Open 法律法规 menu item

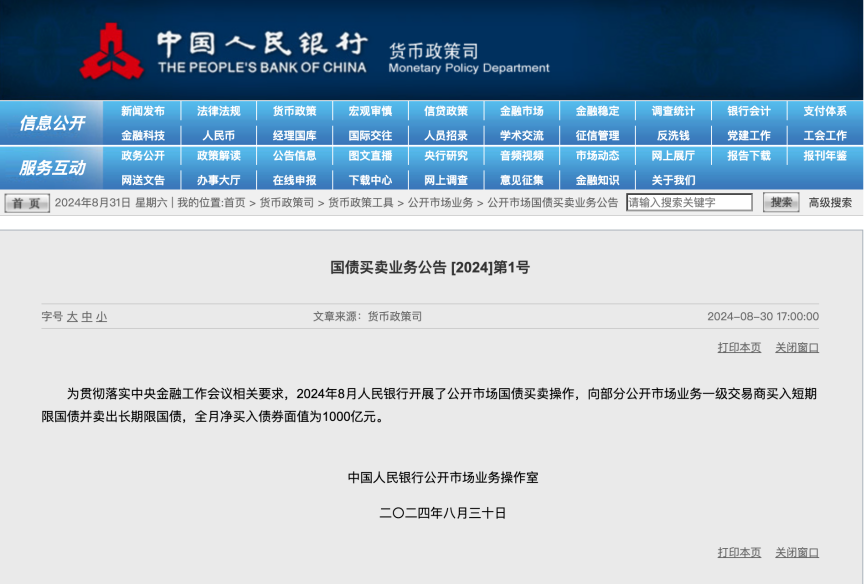(x=219, y=111)
